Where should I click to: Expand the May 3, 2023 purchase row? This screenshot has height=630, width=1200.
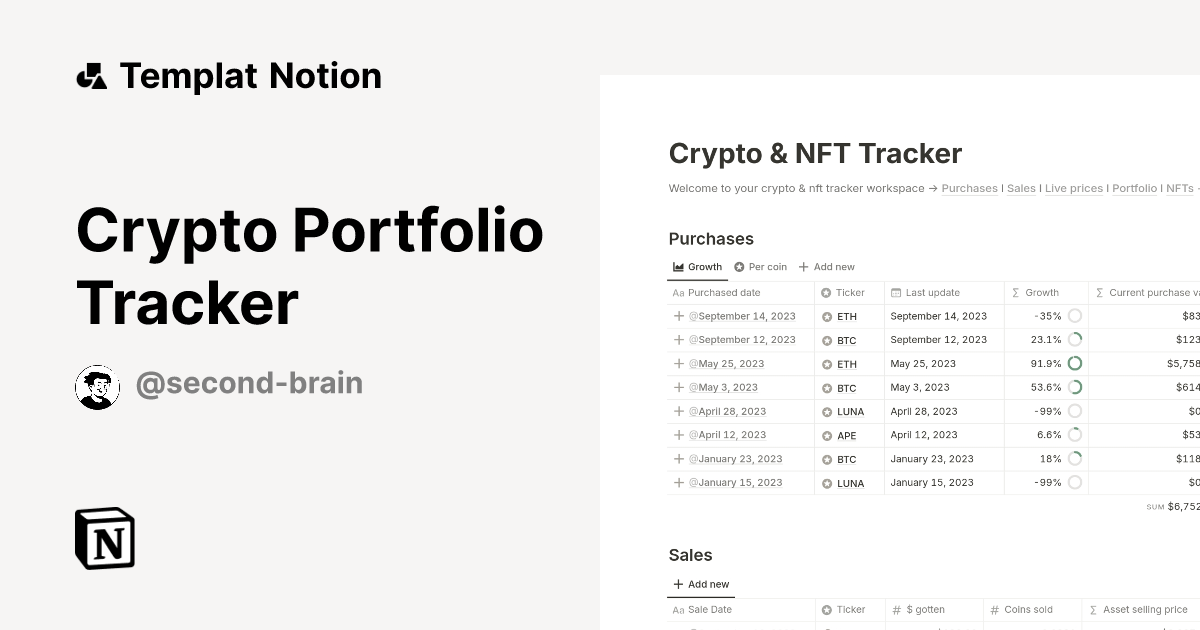click(x=677, y=387)
